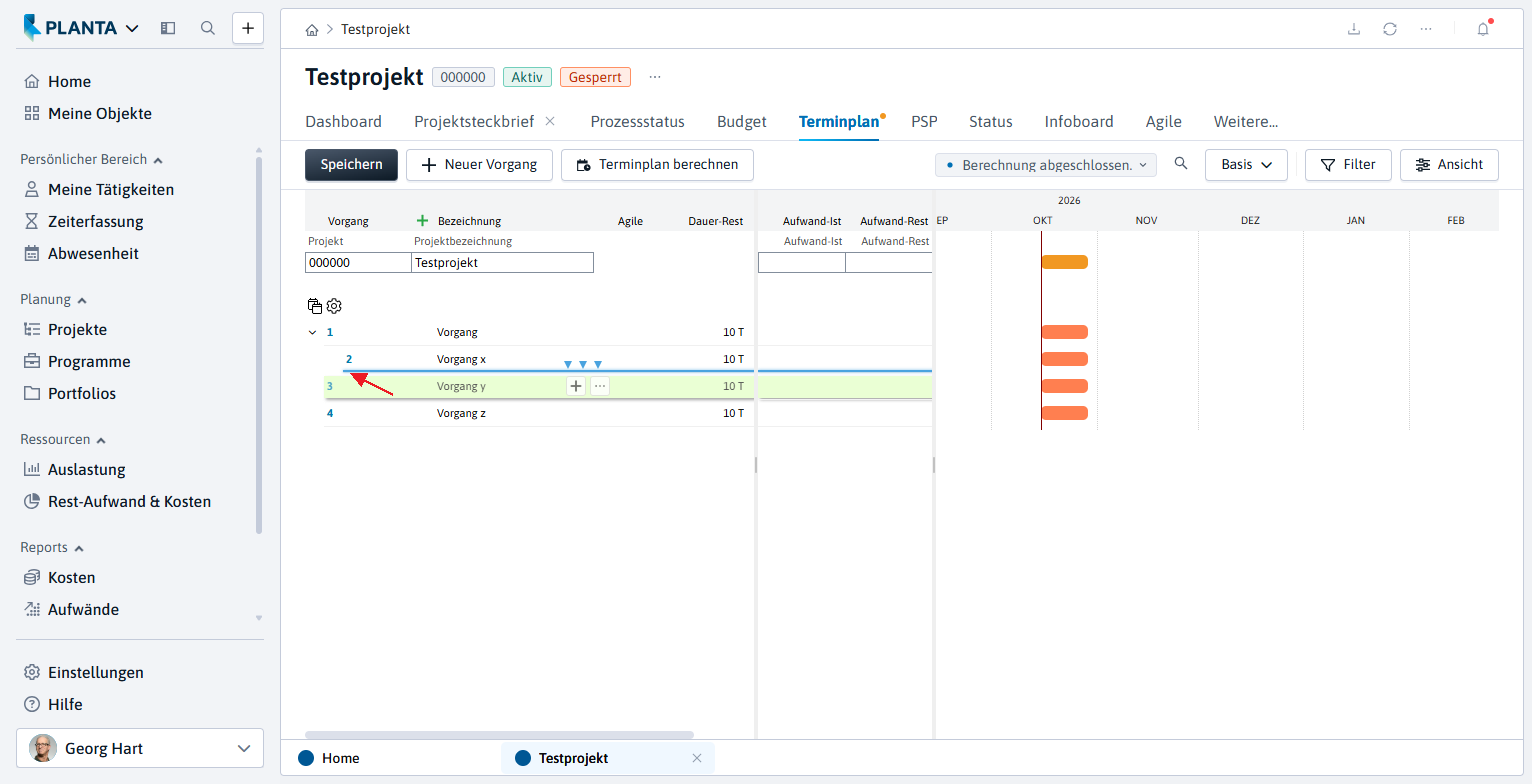Collapse the Reports section

79,548
